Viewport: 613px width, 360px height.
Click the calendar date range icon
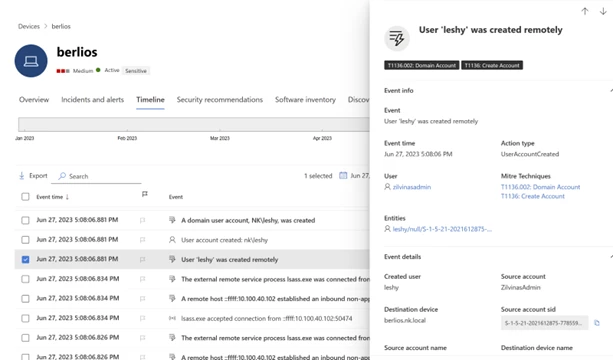(343, 176)
